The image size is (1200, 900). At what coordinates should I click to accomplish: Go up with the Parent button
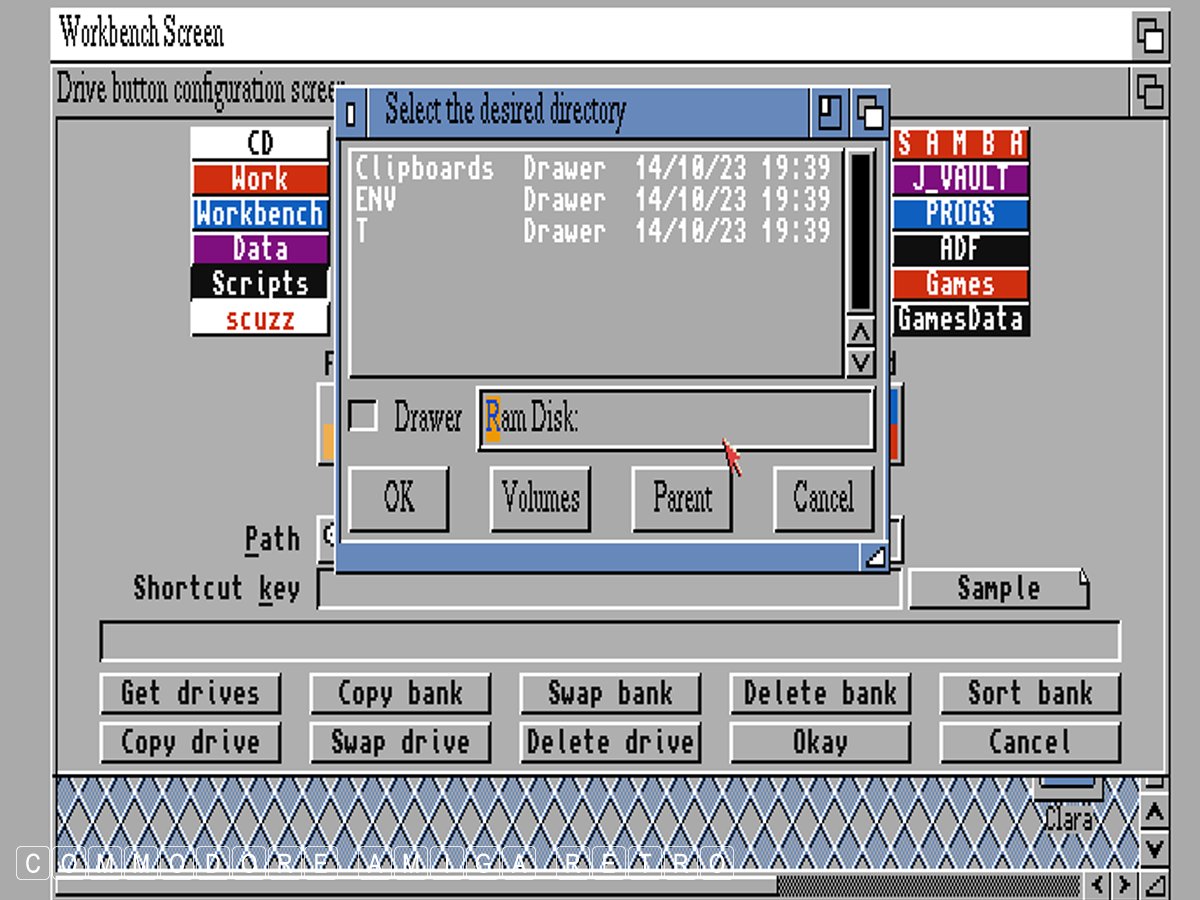pos(682,498)
